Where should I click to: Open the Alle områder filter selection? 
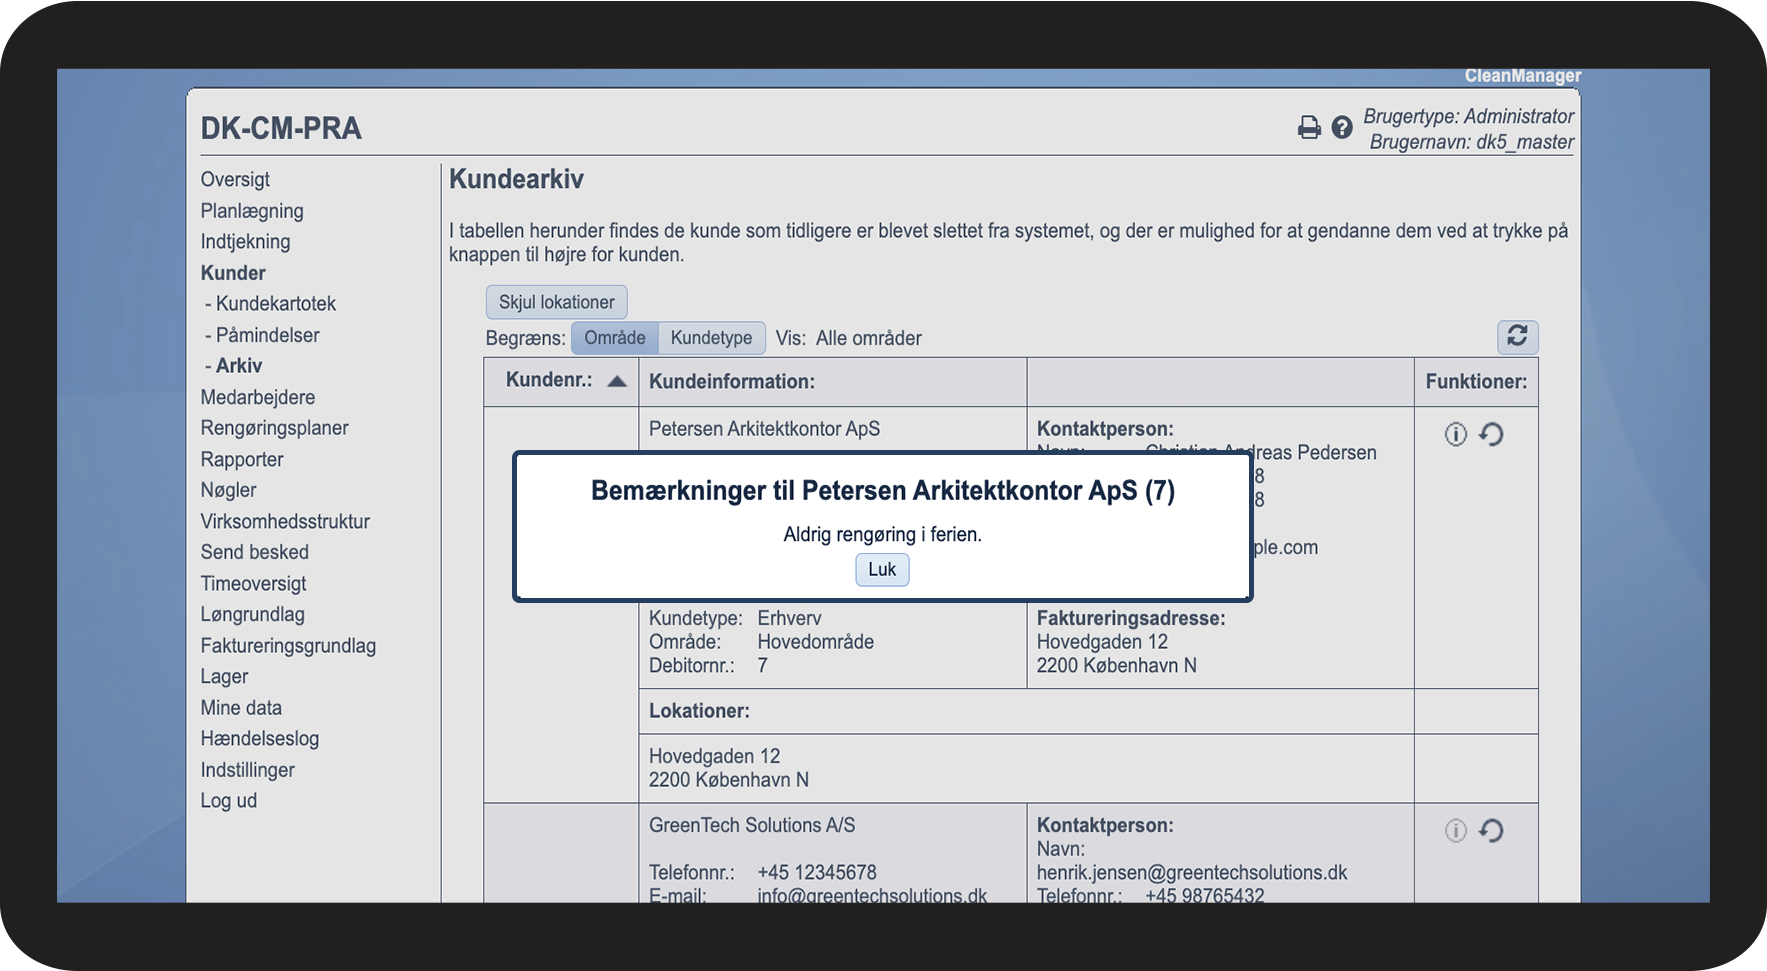pos(868,338)
